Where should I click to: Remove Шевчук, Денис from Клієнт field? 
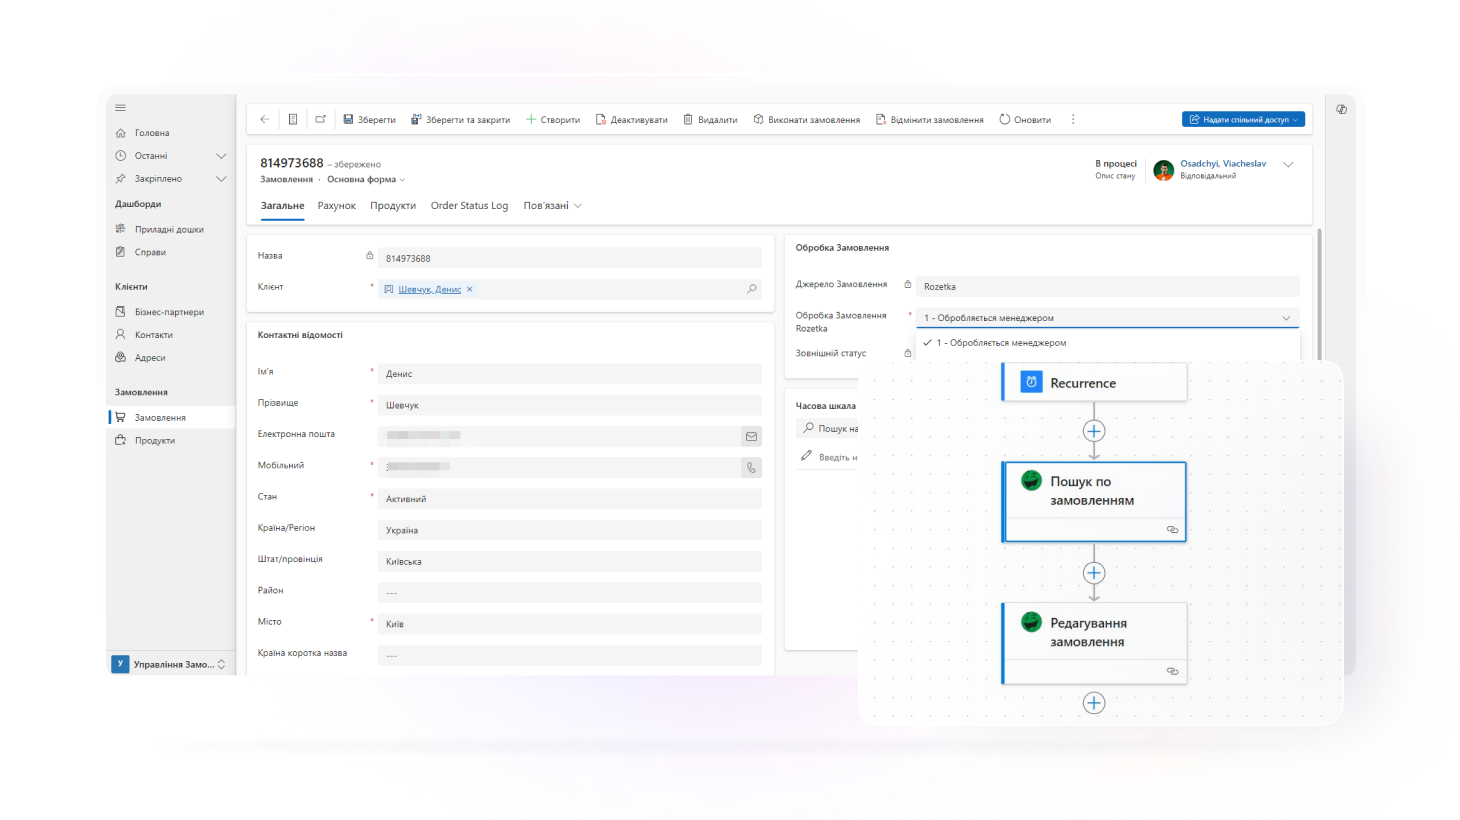point(470,289)
